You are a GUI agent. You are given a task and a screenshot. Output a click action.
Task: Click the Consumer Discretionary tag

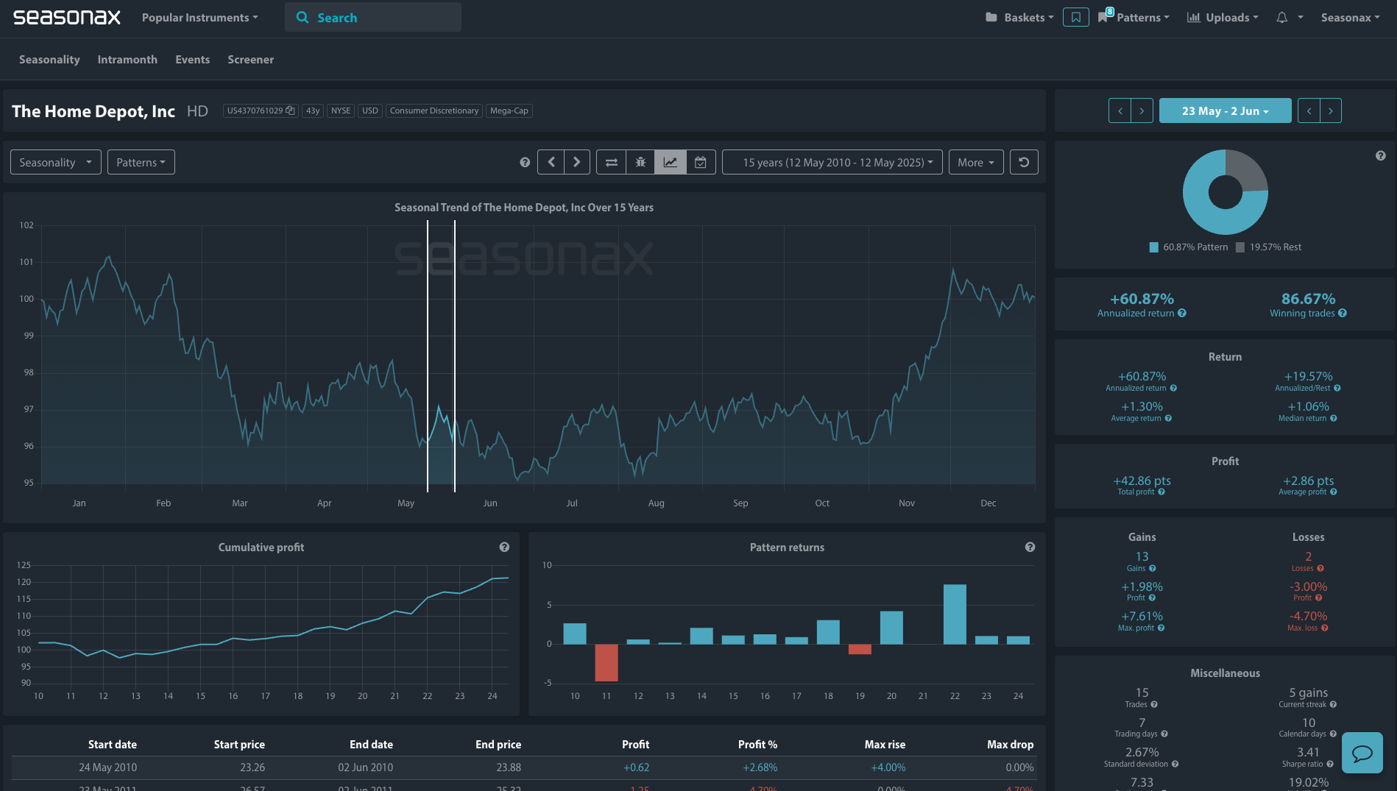434,111
